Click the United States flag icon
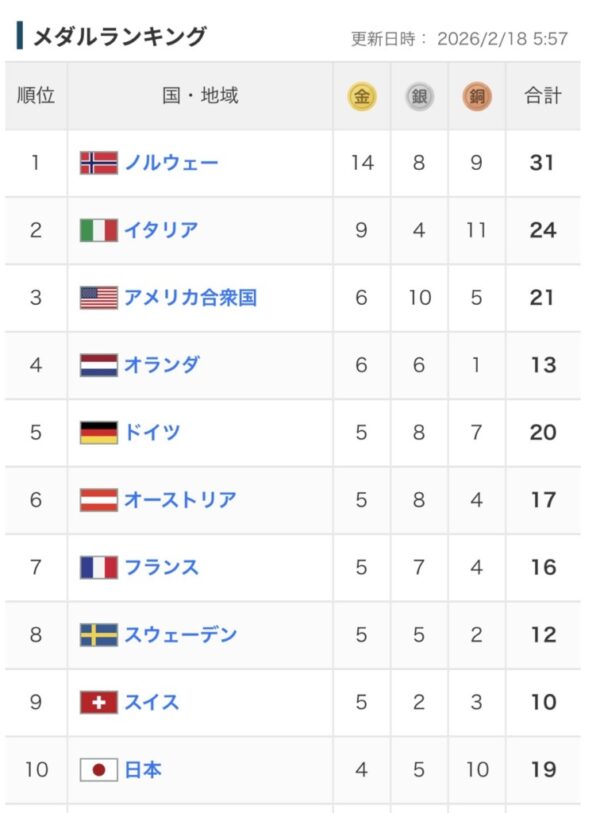 coord(99,298)
